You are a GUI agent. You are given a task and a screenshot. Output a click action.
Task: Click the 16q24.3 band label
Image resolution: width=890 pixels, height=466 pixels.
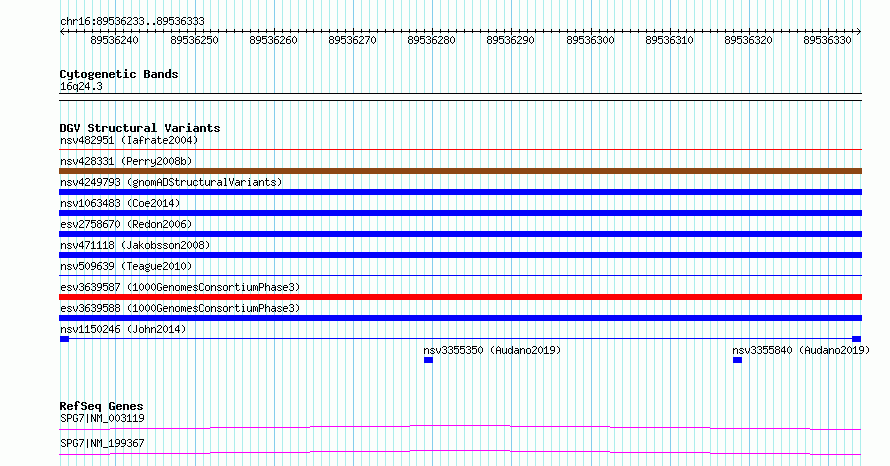point(81,86)
